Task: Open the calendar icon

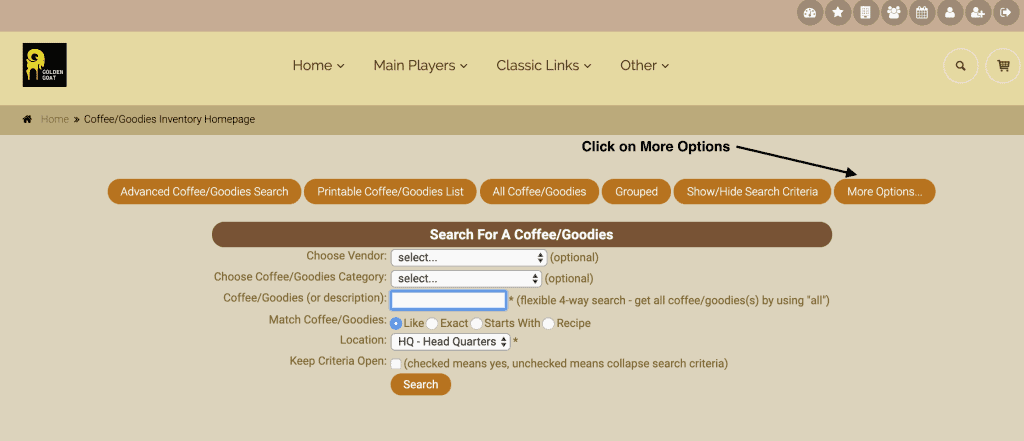Action: coord(922,13)
